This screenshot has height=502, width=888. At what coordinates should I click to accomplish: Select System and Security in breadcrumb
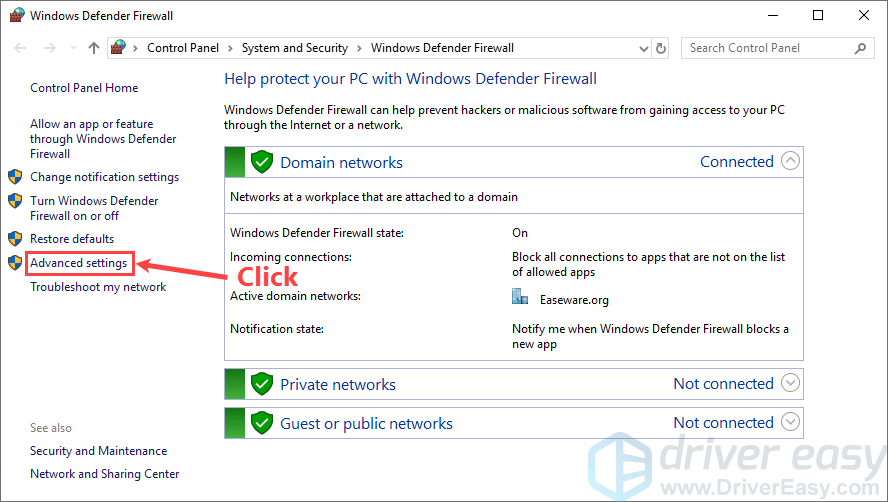point(294,48)
